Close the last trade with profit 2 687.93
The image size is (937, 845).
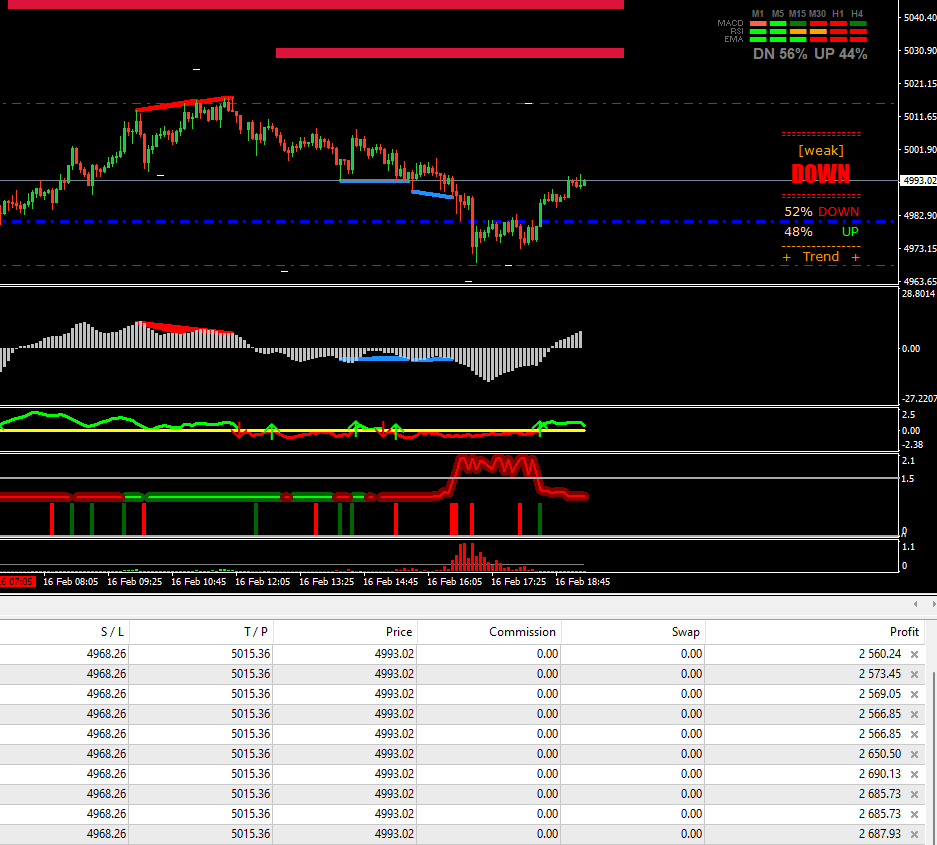pyautogui.click(x=914, y=834)
